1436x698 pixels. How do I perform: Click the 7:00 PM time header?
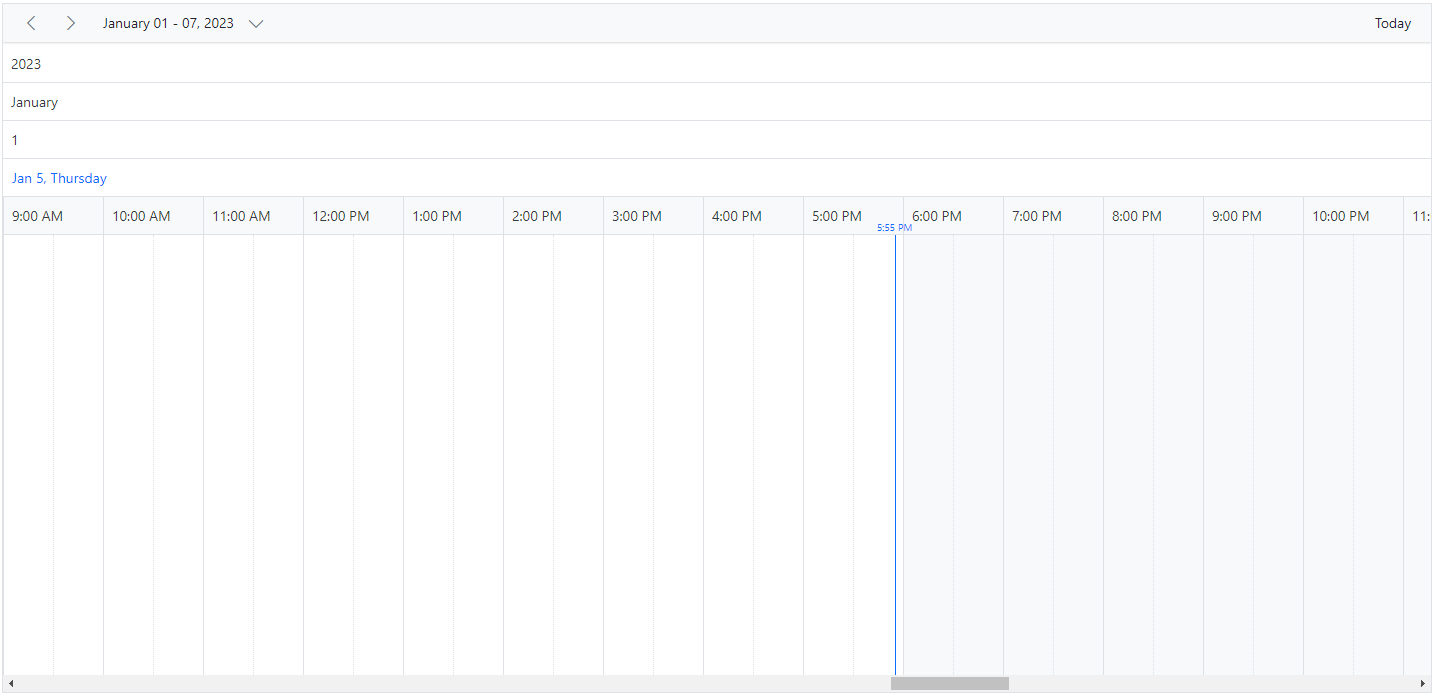tap(1053, 216)
